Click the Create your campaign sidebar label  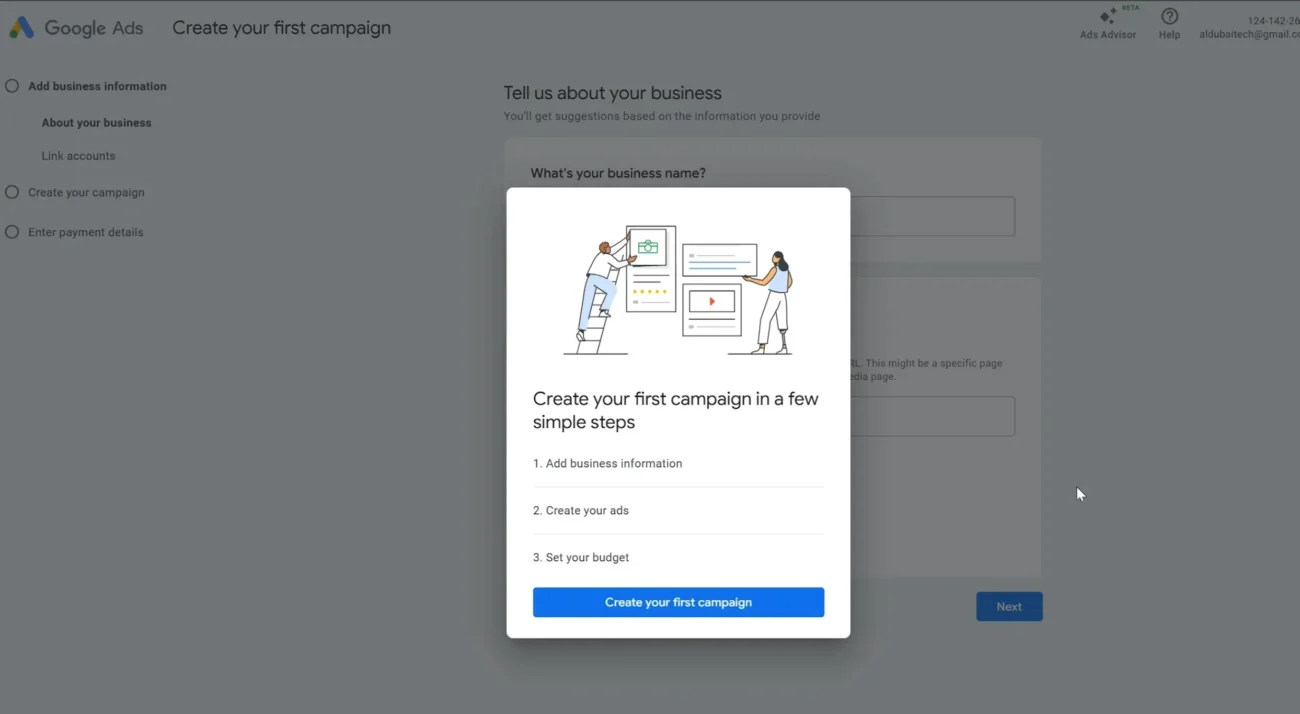pyautogui.click(x=86, y=192)
